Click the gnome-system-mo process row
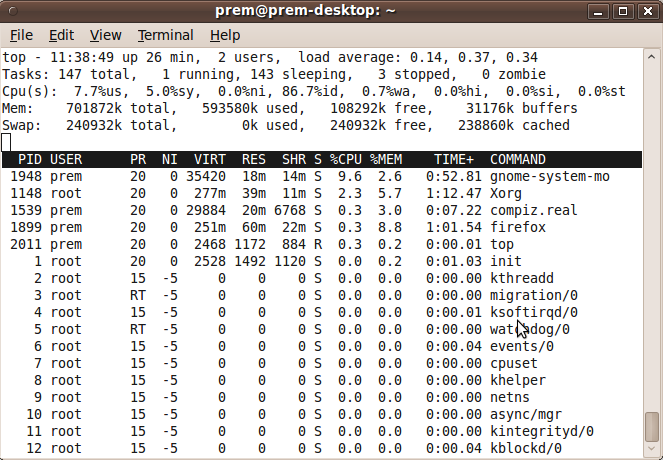Viewport: 663px width, 460px height. 322,176
